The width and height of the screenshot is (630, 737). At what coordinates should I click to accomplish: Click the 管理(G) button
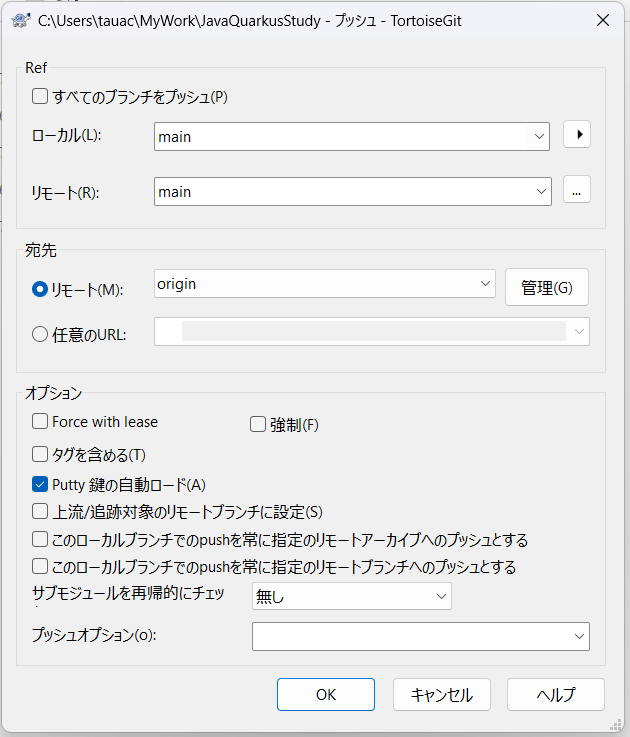[x=546, y=287]
